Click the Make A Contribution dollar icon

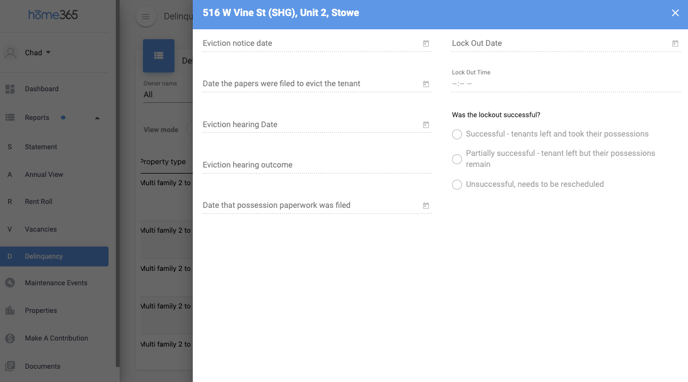10,338
